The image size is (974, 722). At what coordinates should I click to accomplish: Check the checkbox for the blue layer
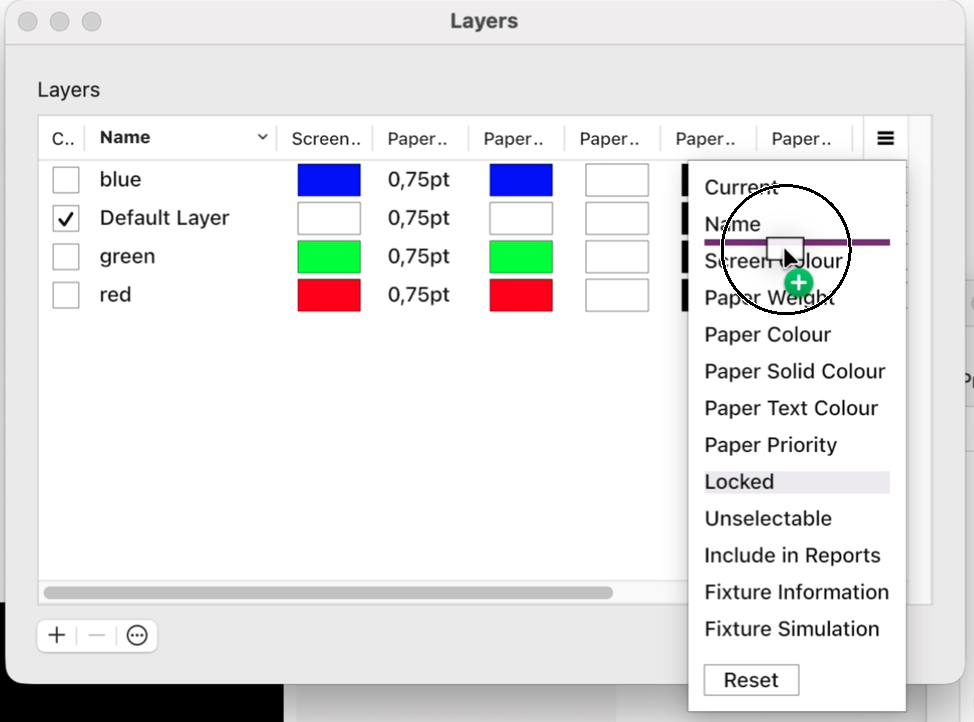tap(65, 179)
